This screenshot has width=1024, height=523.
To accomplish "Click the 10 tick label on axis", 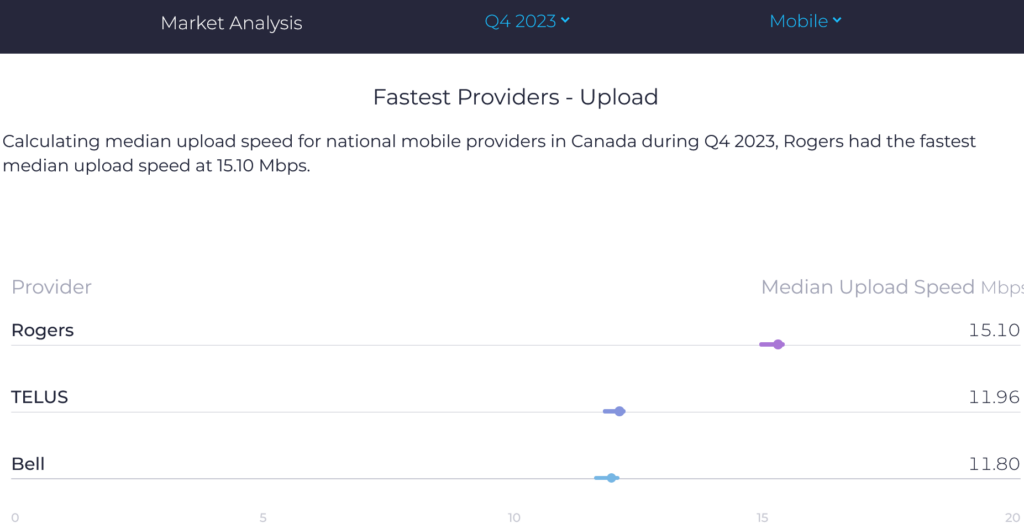I will (514, 517).
